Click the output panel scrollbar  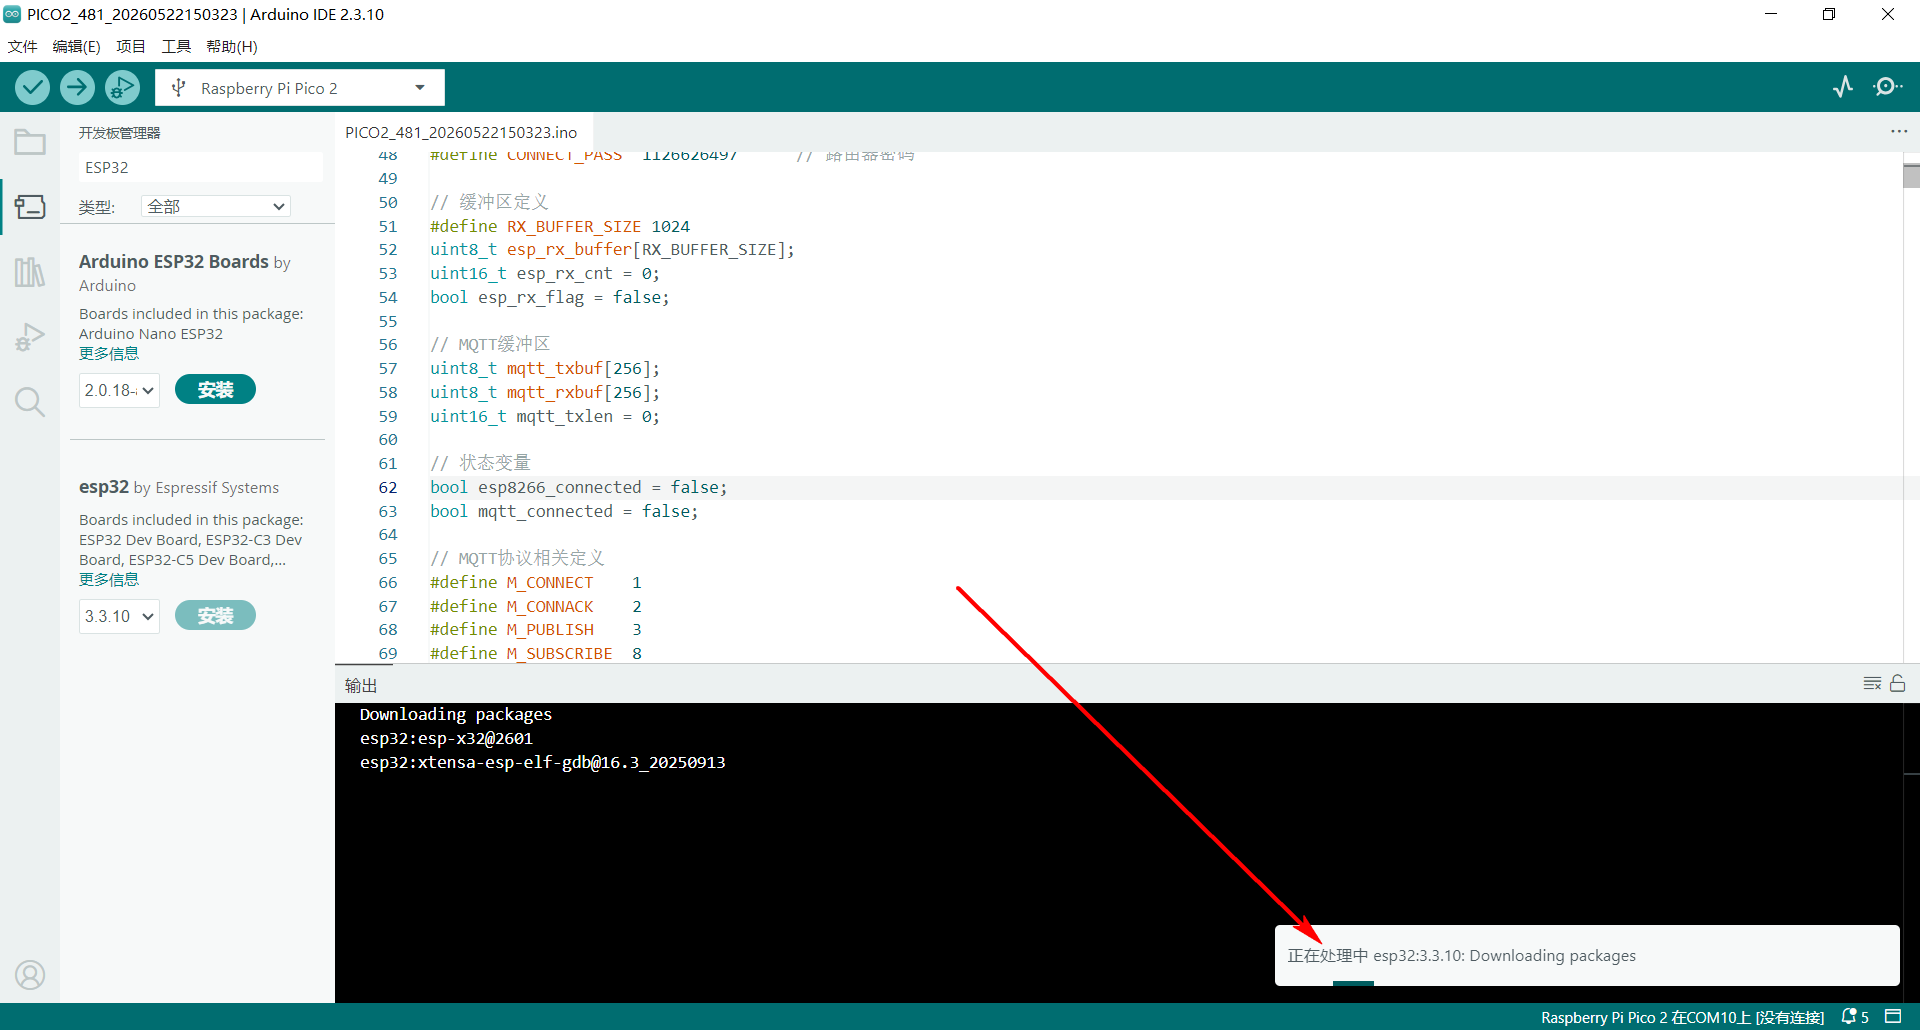(1911, 852)
